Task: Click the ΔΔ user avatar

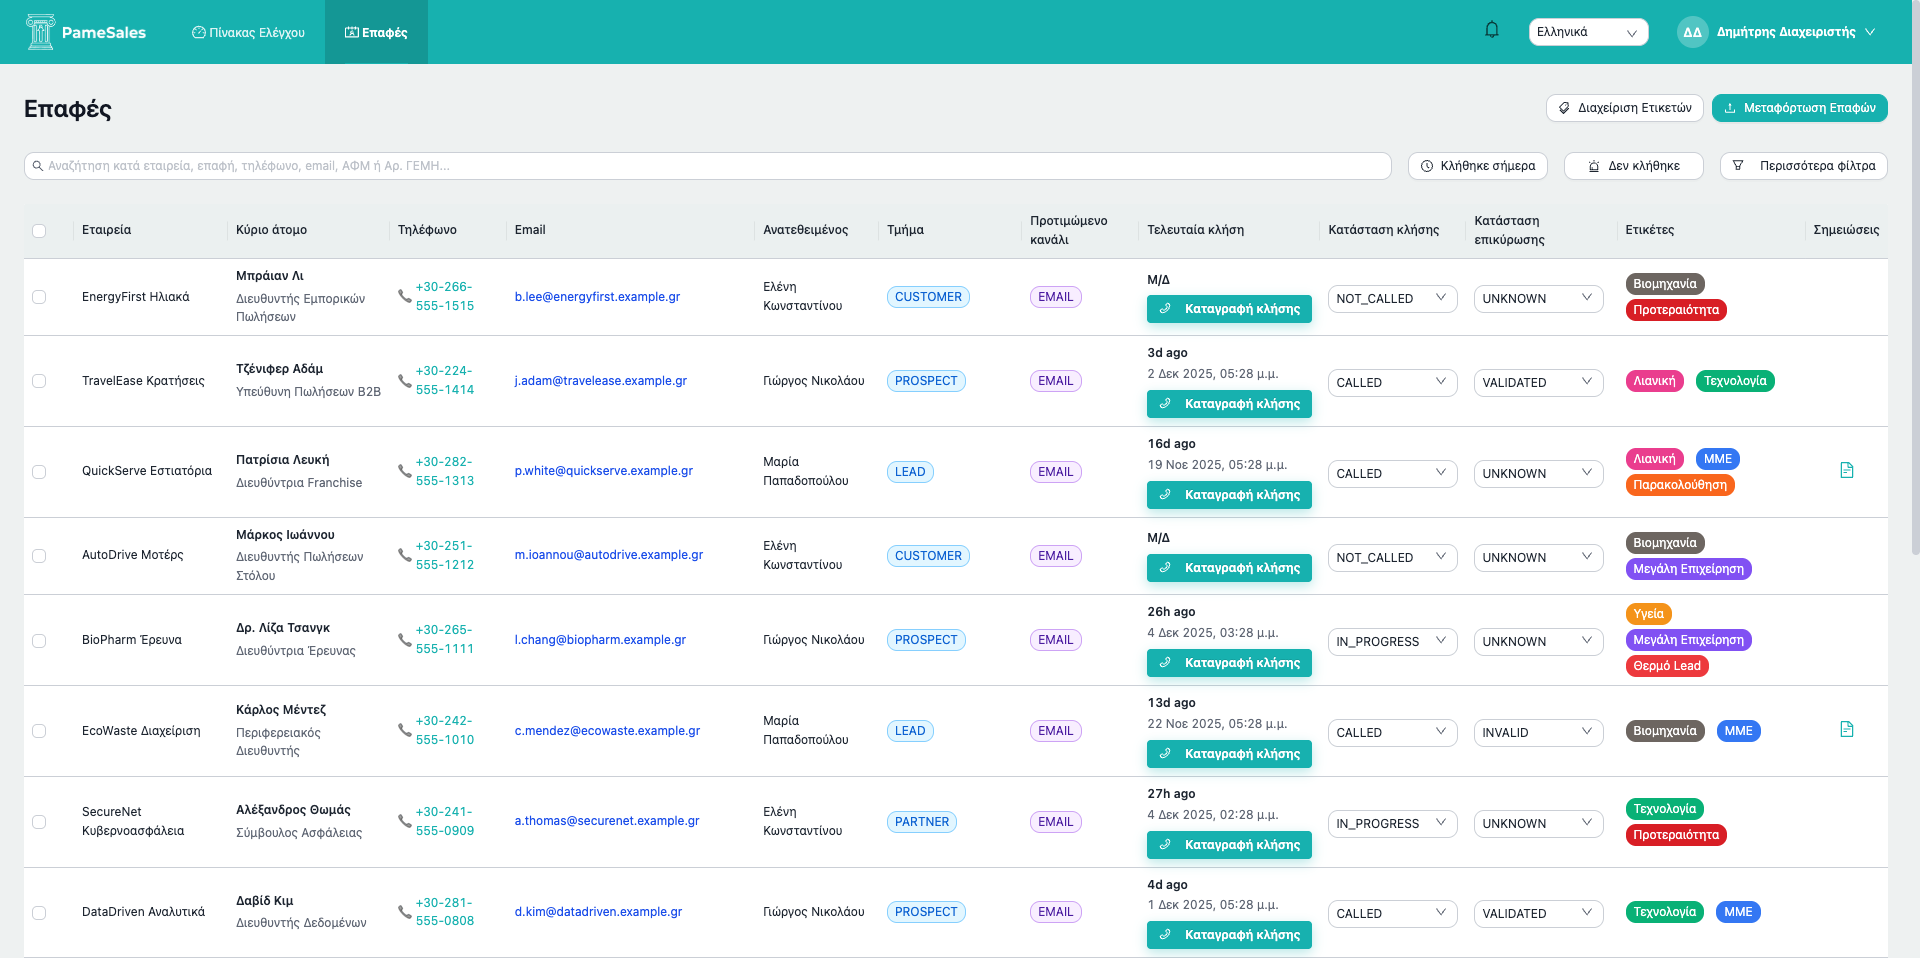Action: [x=1692, y=32]
